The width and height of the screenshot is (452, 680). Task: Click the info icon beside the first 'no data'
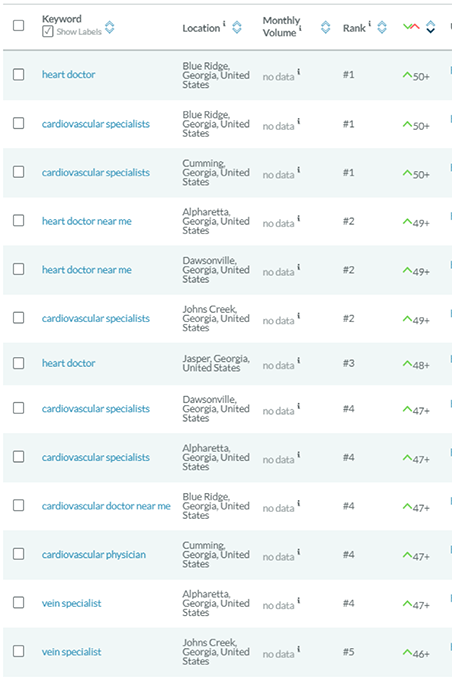299,72
